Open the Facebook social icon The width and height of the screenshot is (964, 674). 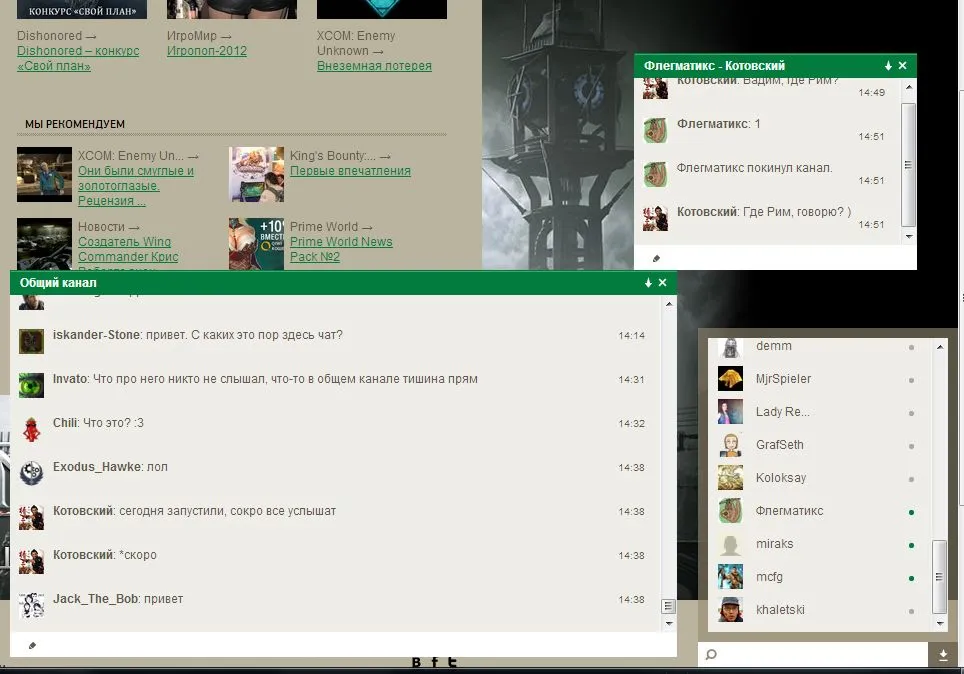[434, 662]
